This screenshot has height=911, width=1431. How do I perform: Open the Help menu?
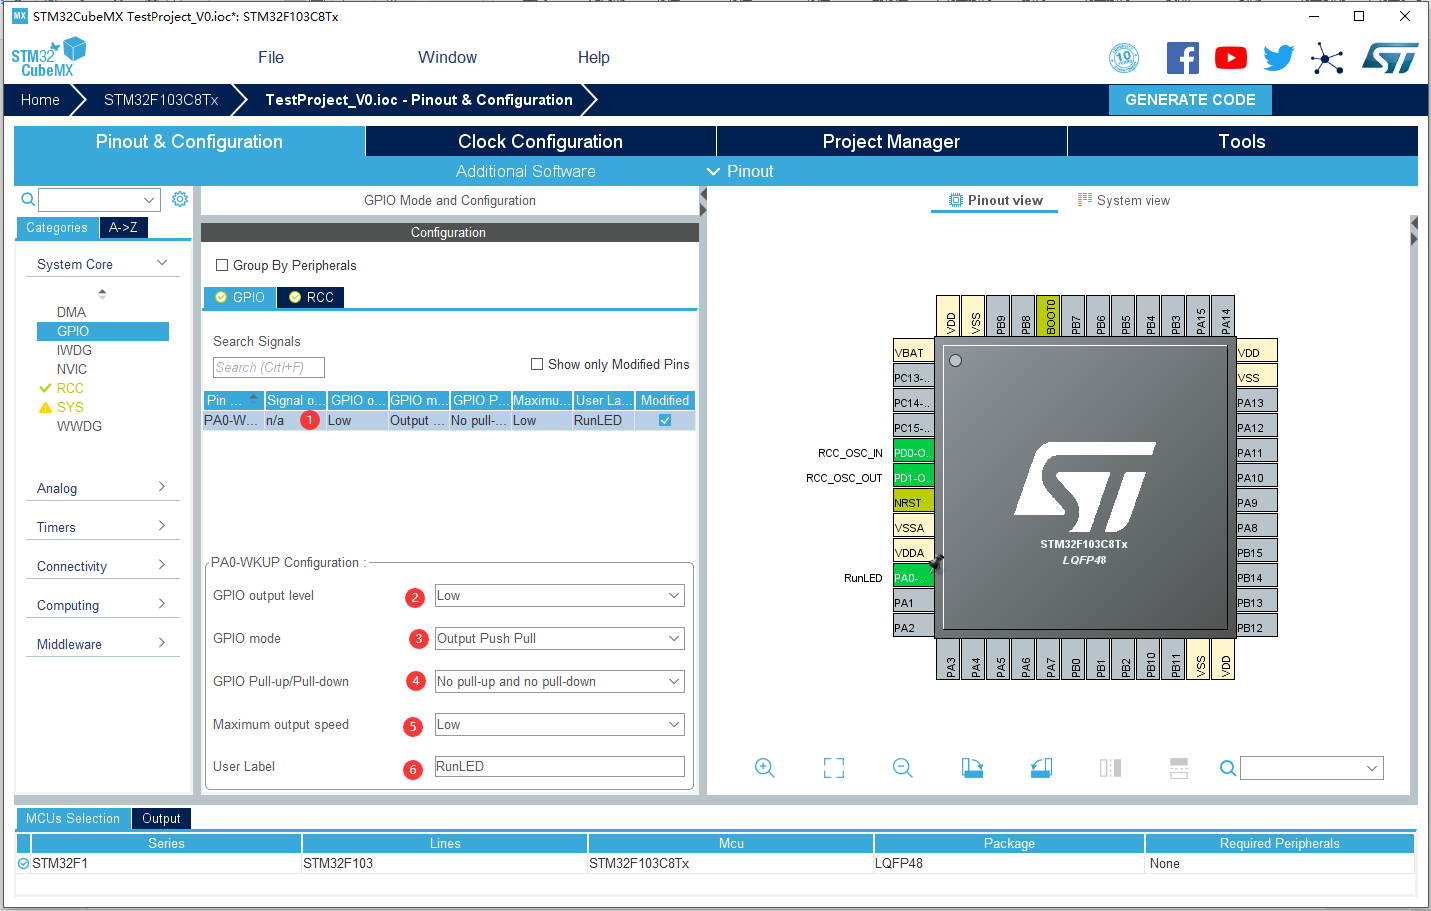click(x=594, y=58)
